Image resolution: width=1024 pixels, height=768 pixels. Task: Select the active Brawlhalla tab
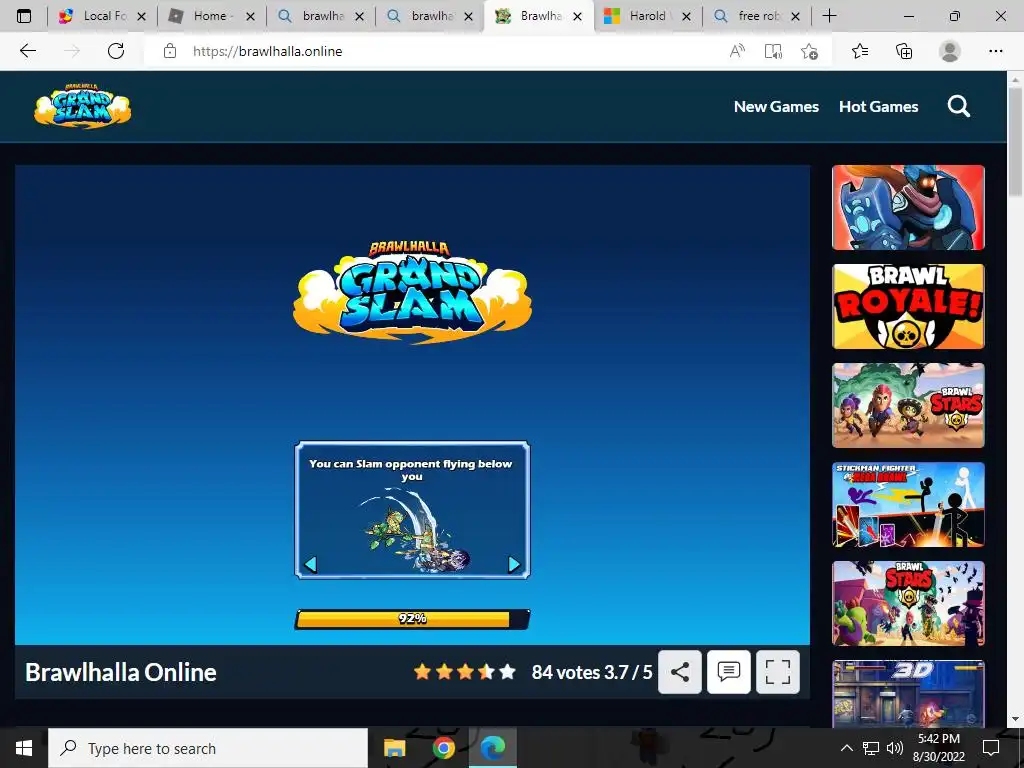coord(538,16)
